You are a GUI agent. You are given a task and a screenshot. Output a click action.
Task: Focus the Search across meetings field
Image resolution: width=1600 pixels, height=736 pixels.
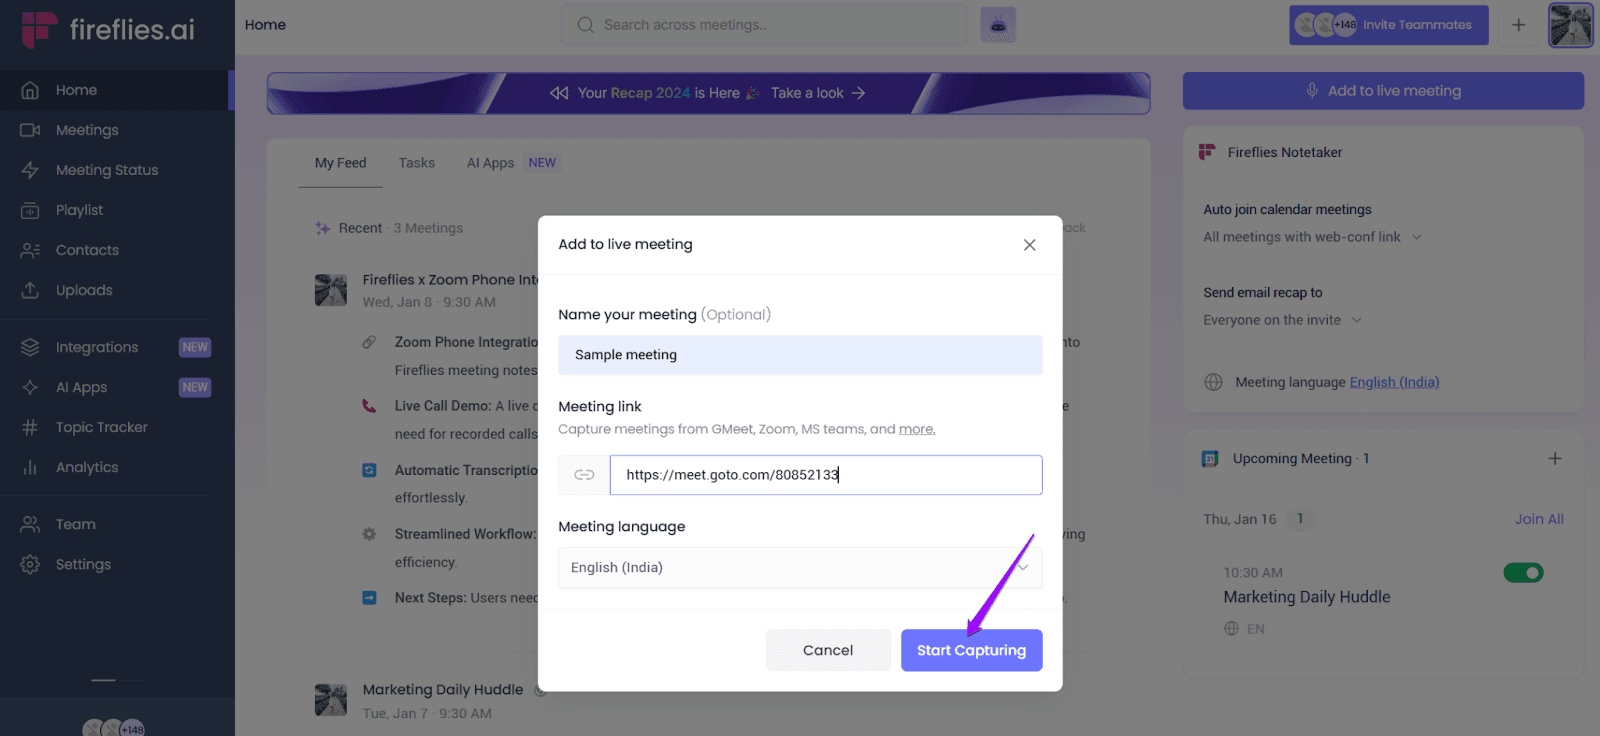[764, 25]
